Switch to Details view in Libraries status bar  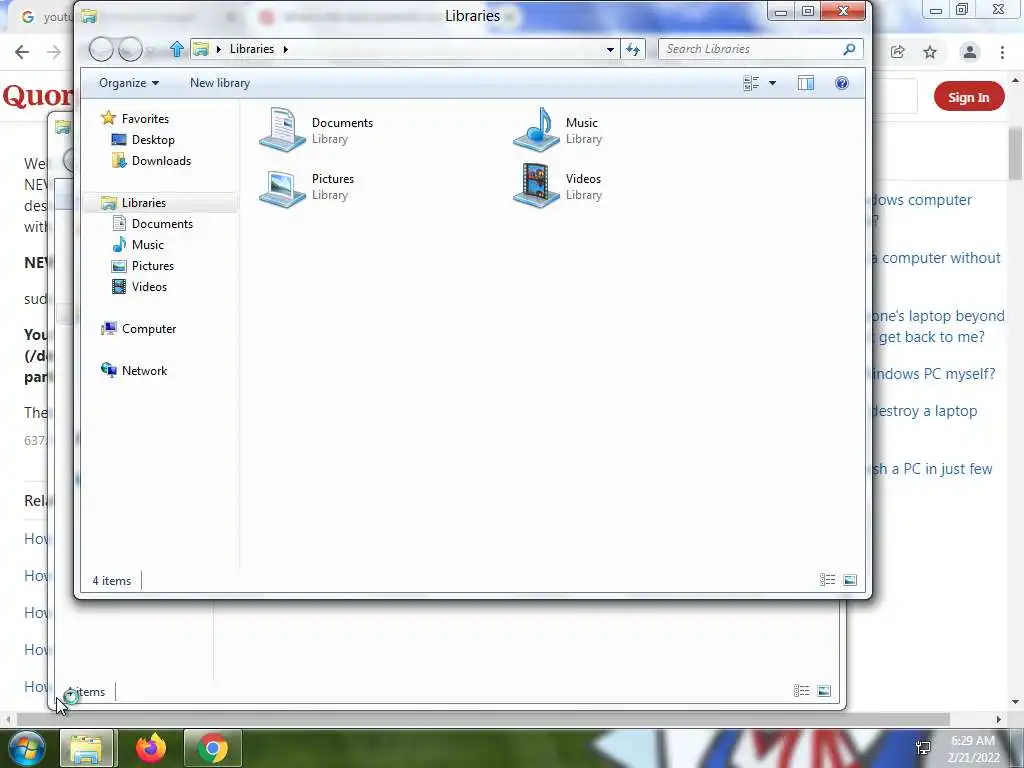click(827, 580)
